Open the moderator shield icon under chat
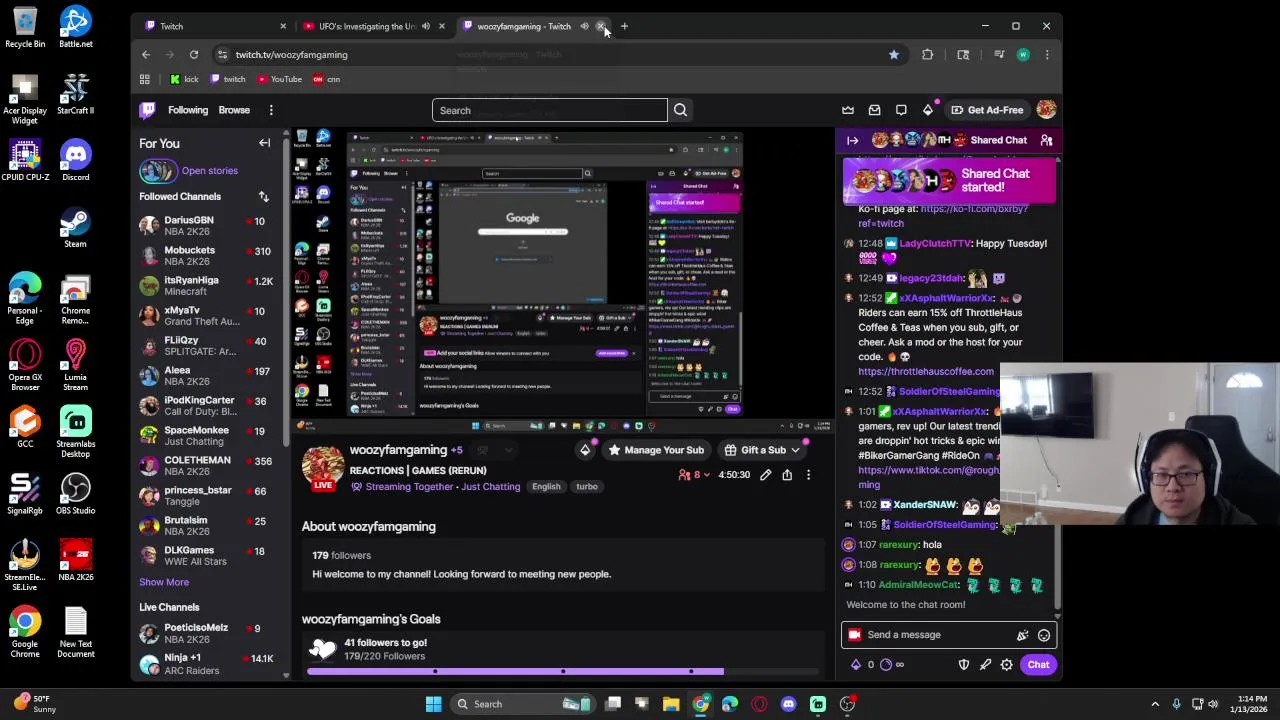Image resolution: width=1280 pixels, height=720 pixels. 964,665
